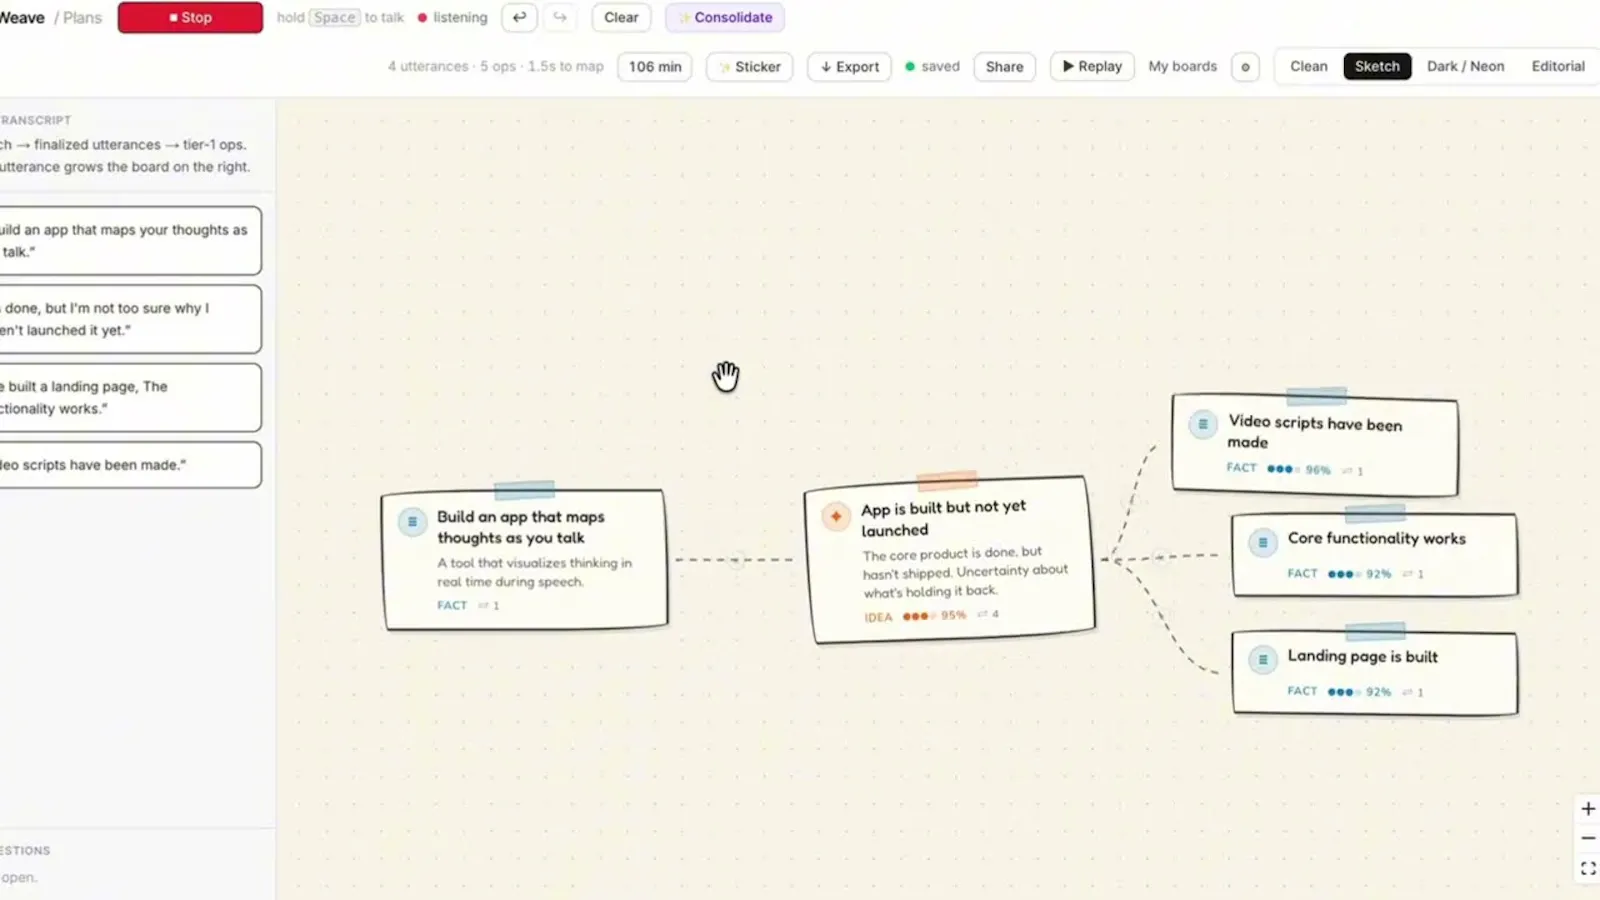
Task: Click the redo arrow icon
Action: (x=560, y=17)
